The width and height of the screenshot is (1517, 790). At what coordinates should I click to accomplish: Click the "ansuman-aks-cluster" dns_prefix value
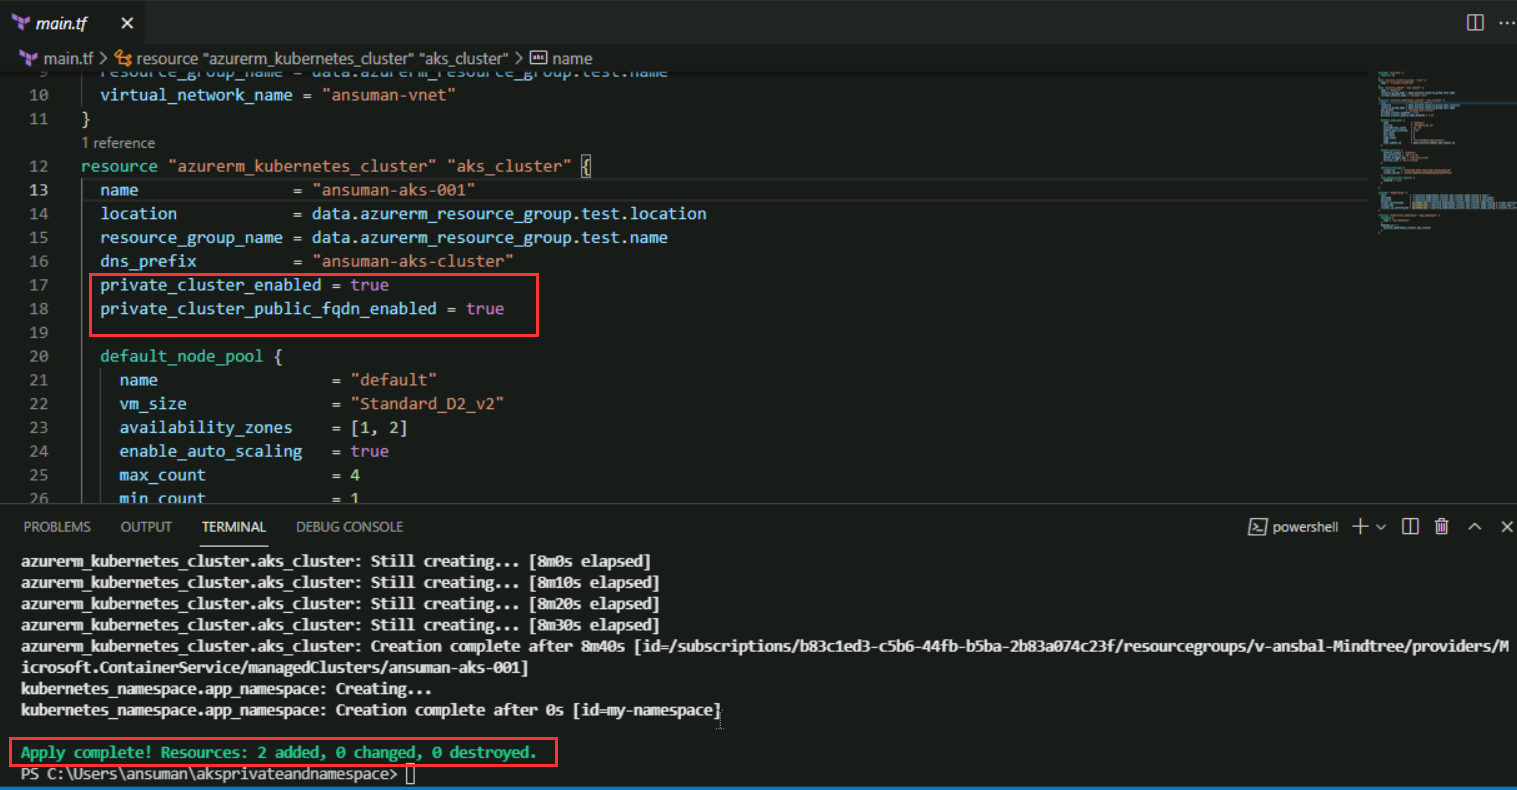coord(413,261)
